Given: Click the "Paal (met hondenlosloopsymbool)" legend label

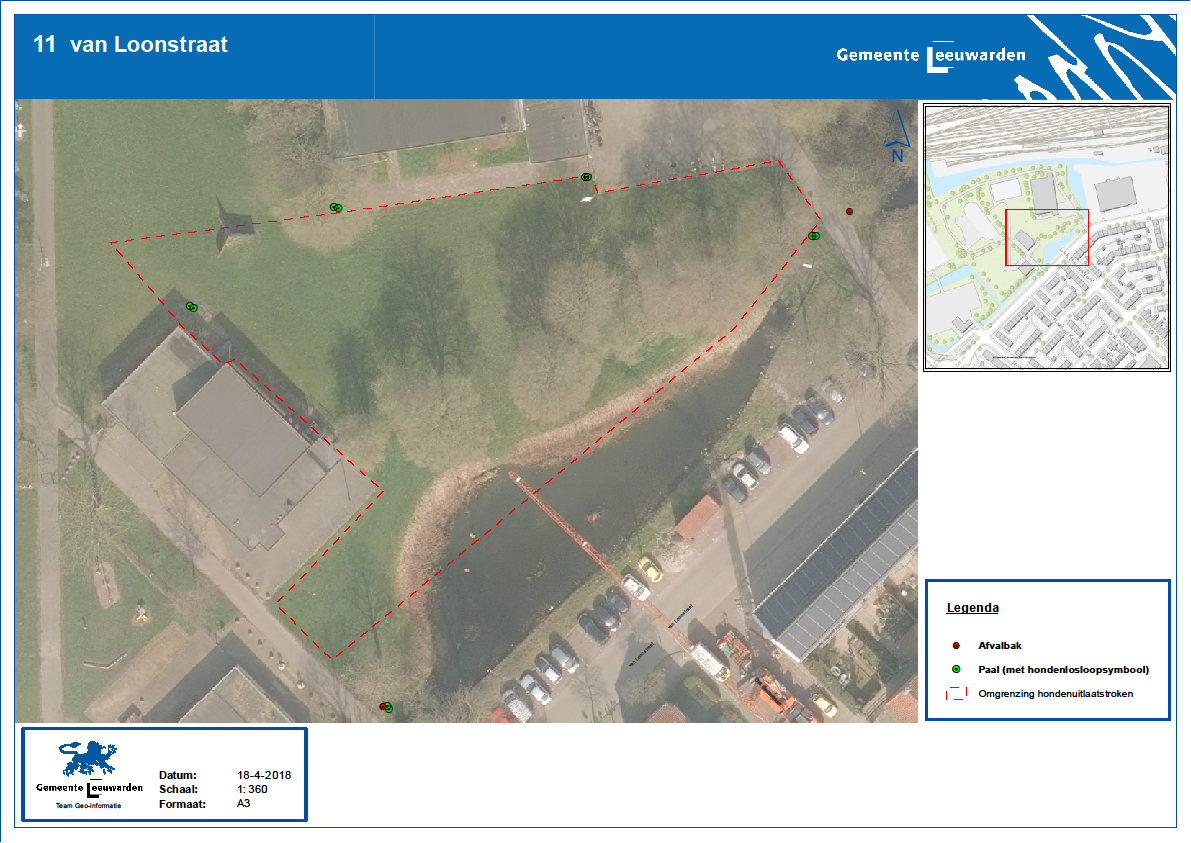Looking at the screenshot, I should click(x=1063, y=669).
